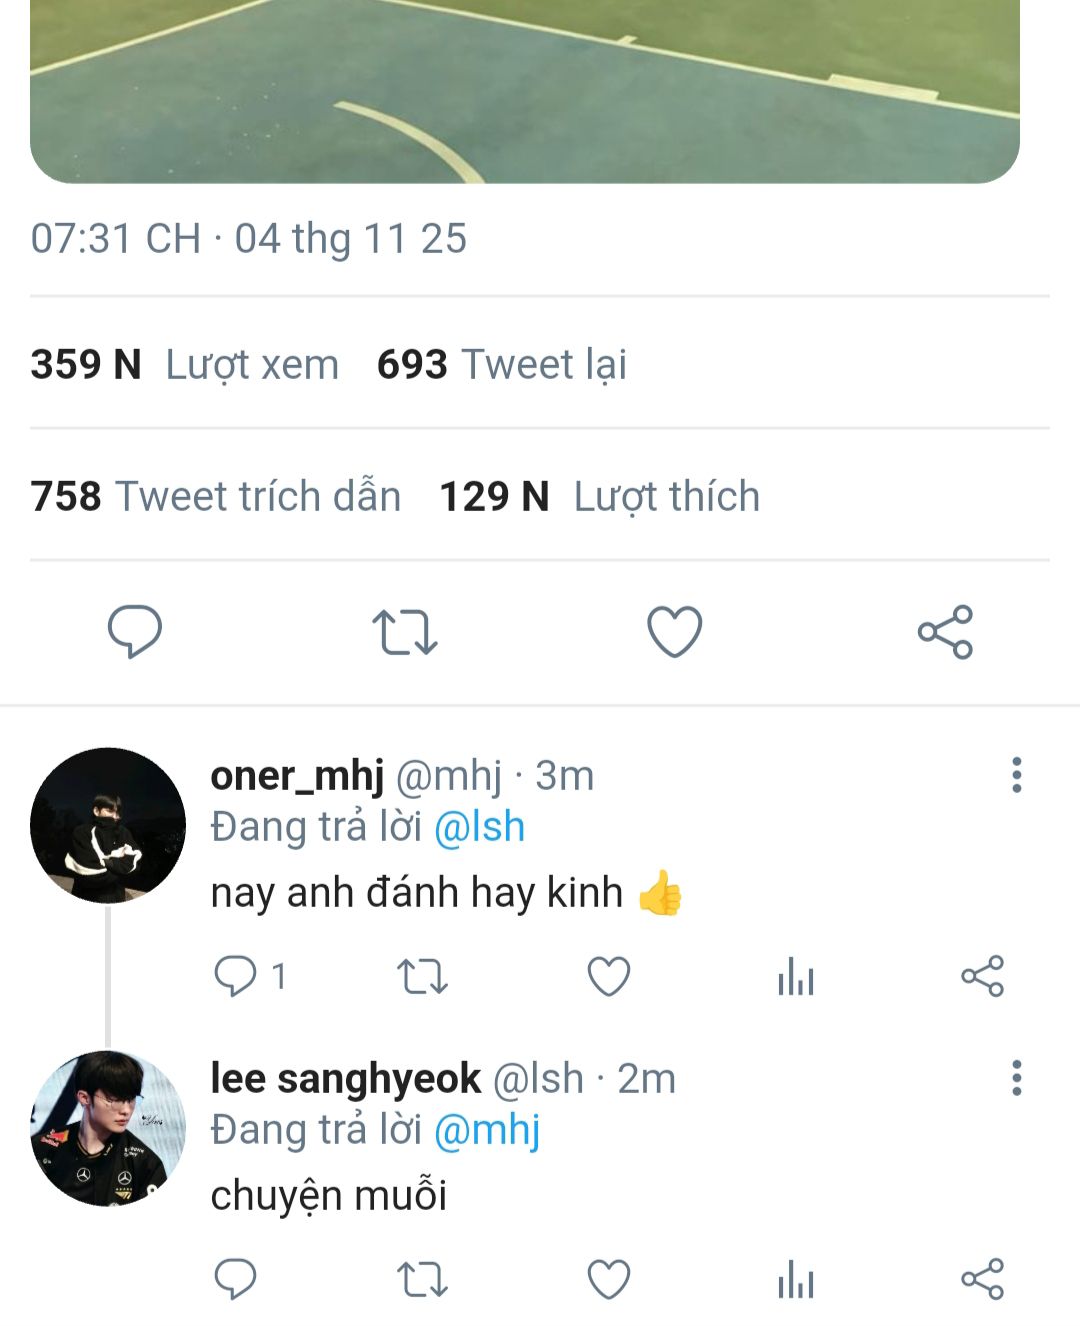This screenshot has width=1080, height=1326.
Task: Like oner_mhj's reply
Action: pos(608,977)
